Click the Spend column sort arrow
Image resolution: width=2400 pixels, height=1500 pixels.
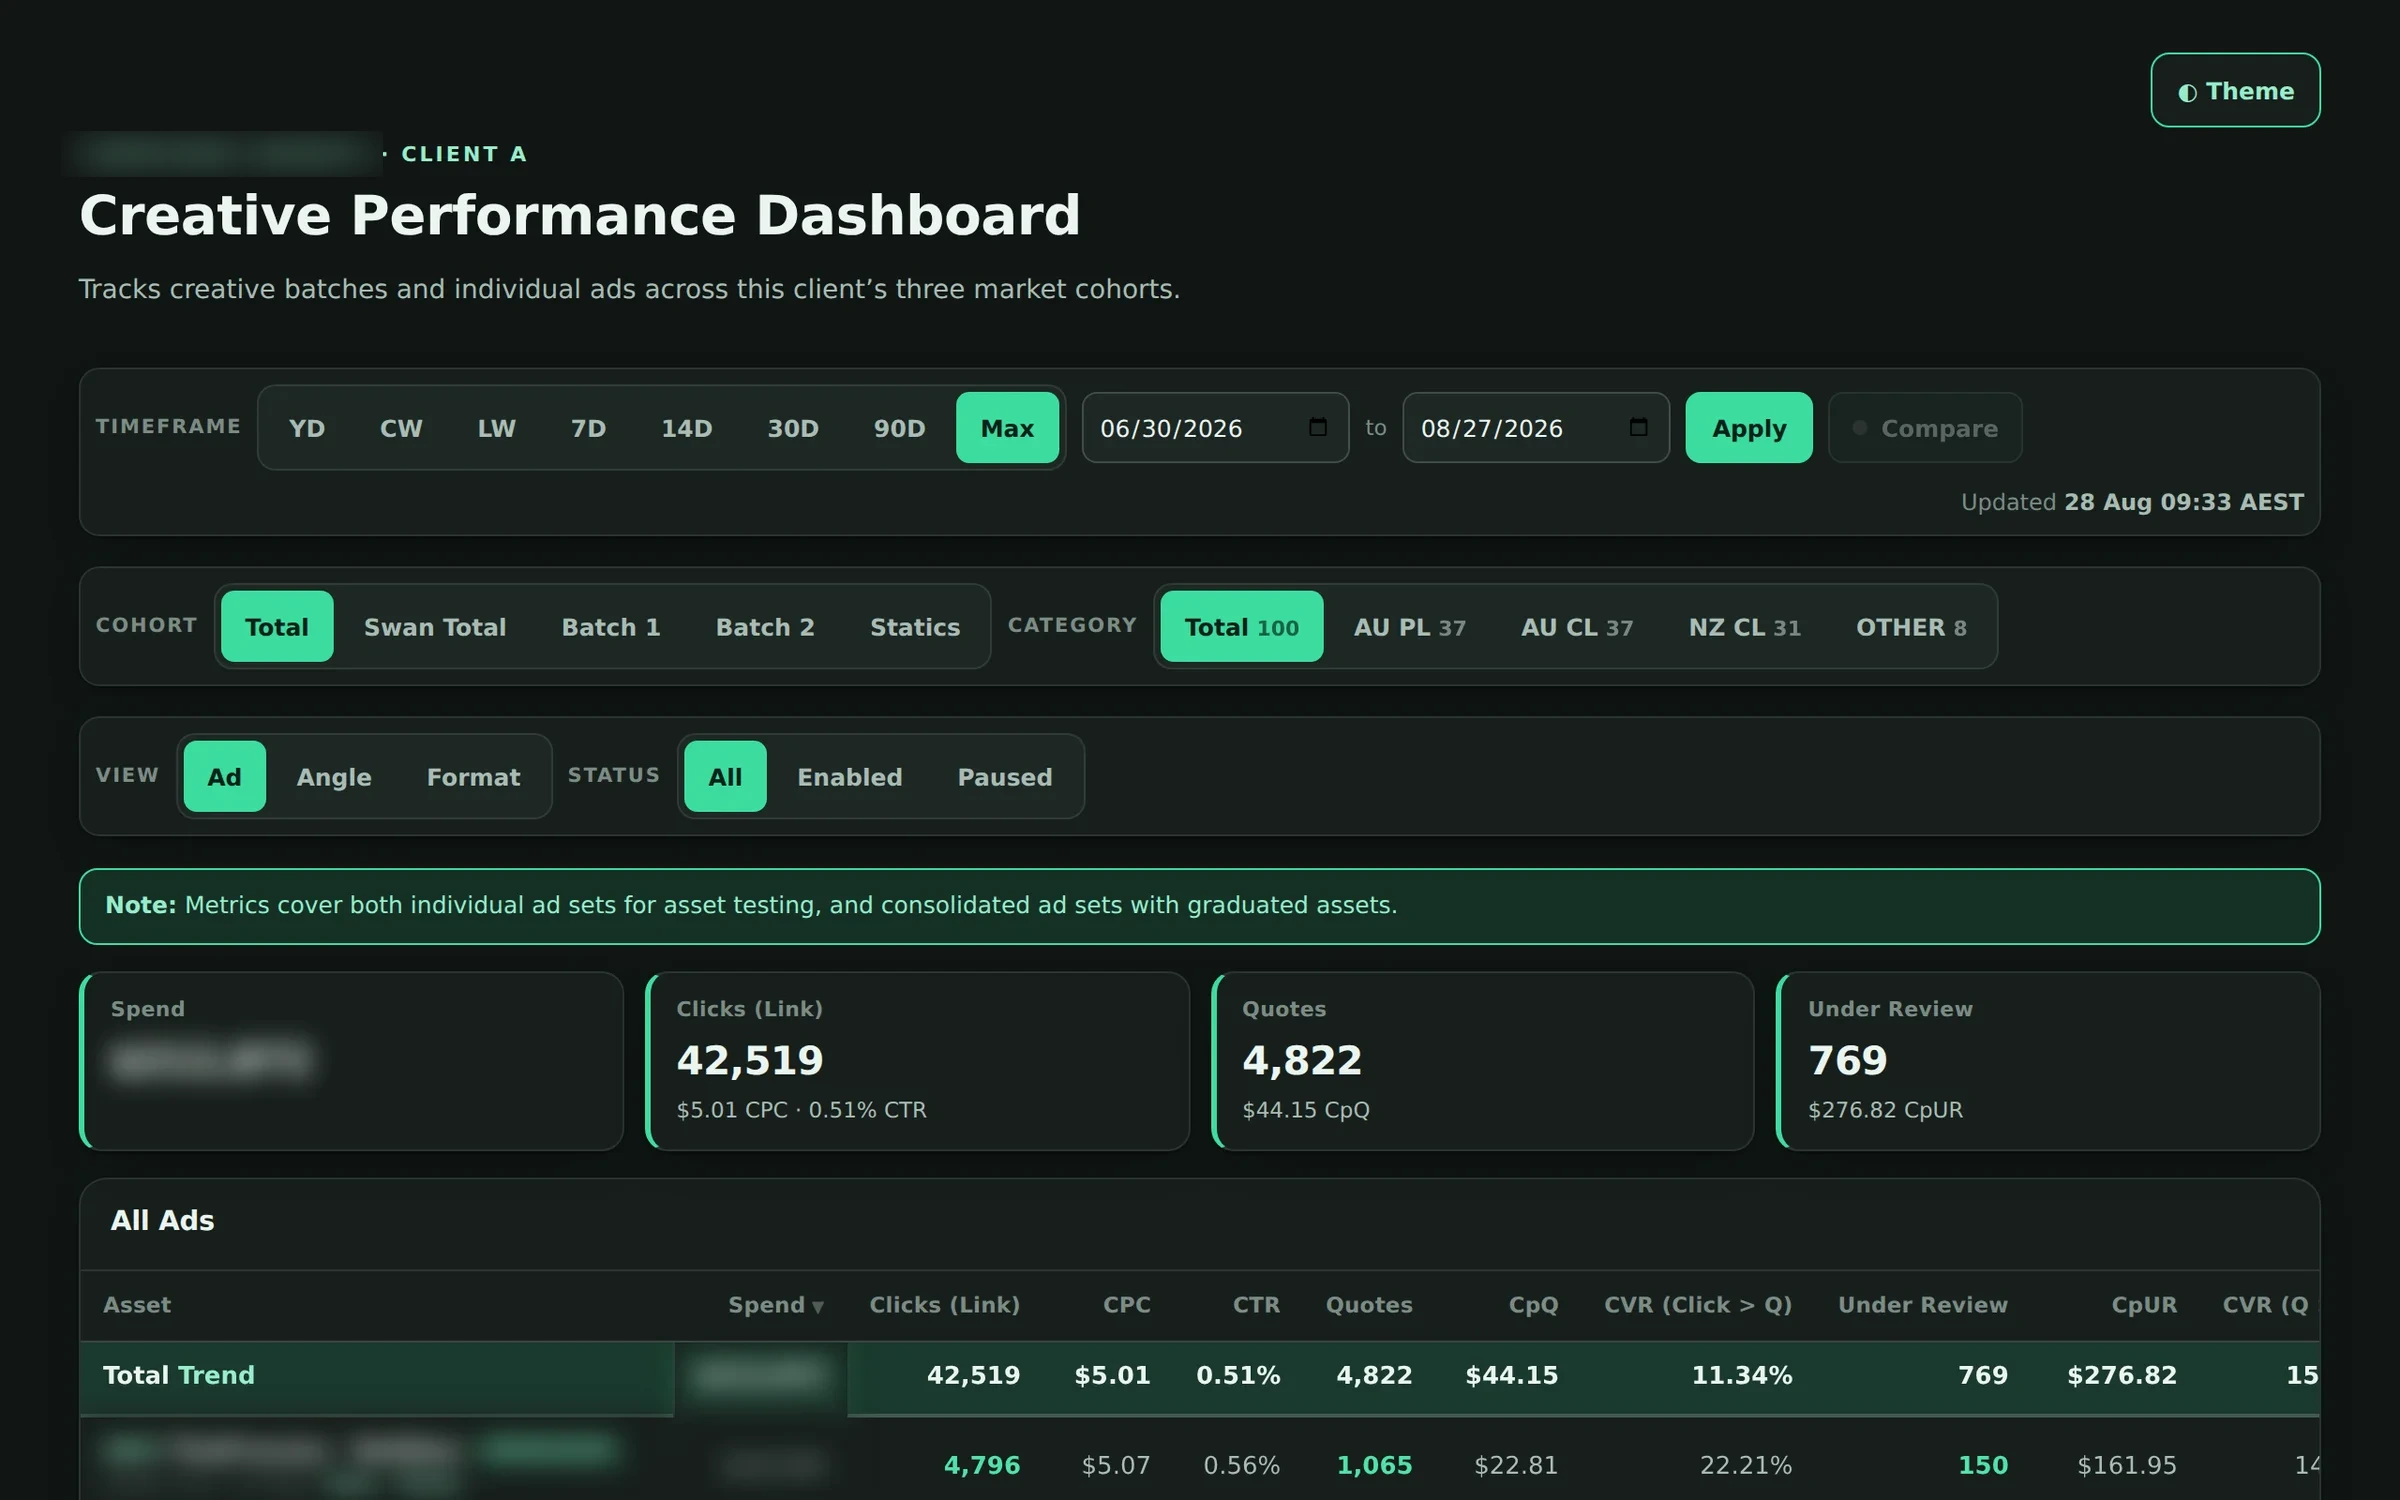click(x=818, y=1306)
